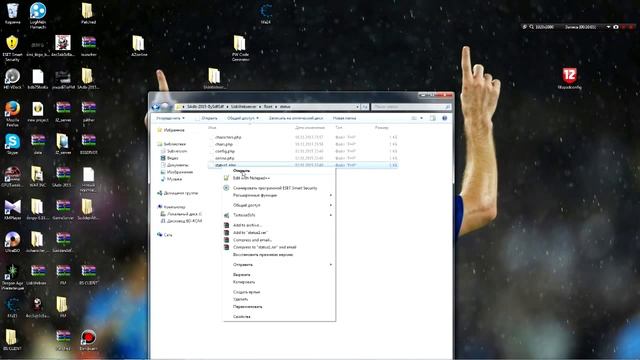Select the GameServer archive on the desktop
Viewport: 640px width, 360px height.
(x=63, y=209)
